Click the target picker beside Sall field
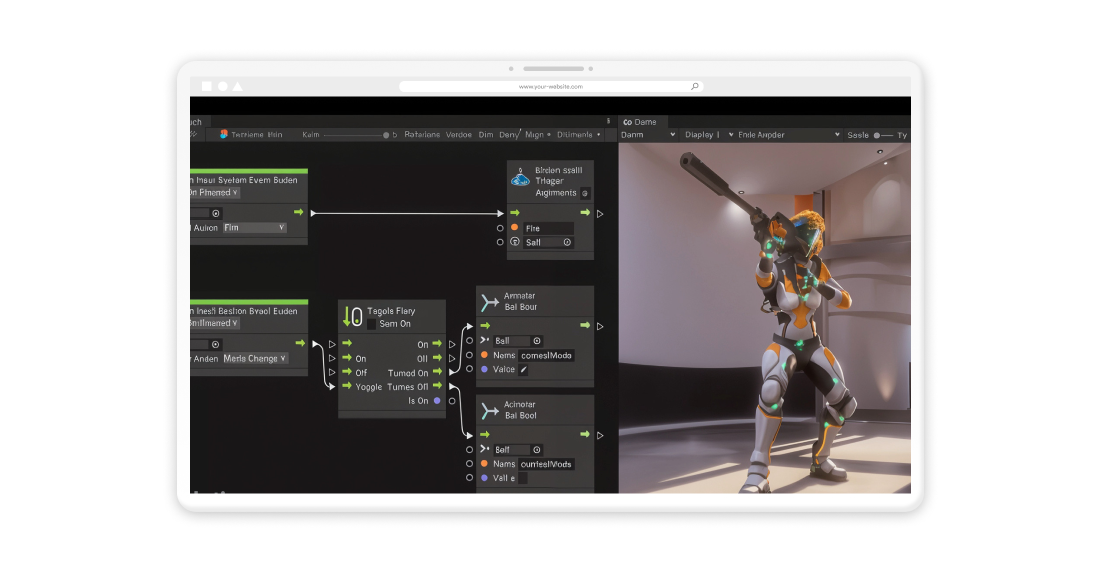The width and height of the screenshot is (1100, 573). (567, 242)
